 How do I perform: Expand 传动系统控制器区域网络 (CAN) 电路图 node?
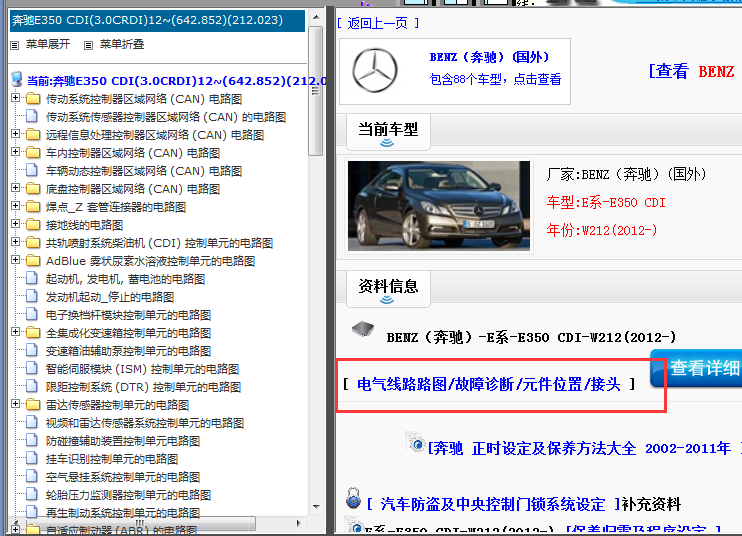pyautogui.click(x=16, y=98)
